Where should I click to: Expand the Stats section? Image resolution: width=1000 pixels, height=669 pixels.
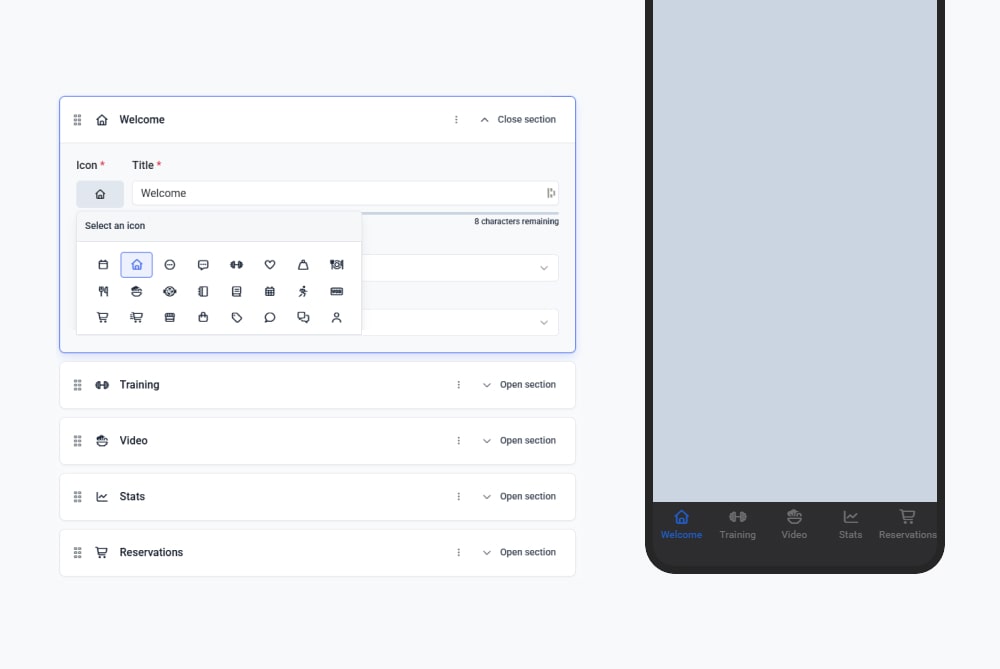coord(519,496)
